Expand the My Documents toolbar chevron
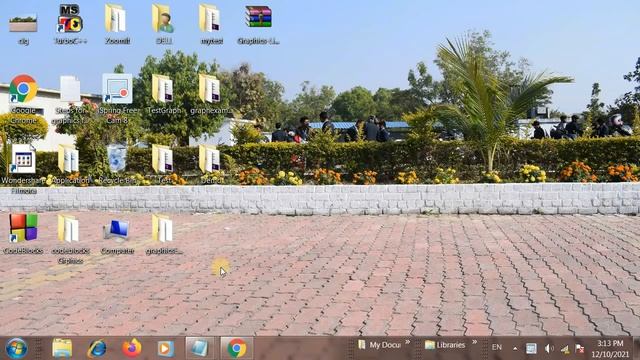Screen dimensions: 640x360 407,342
